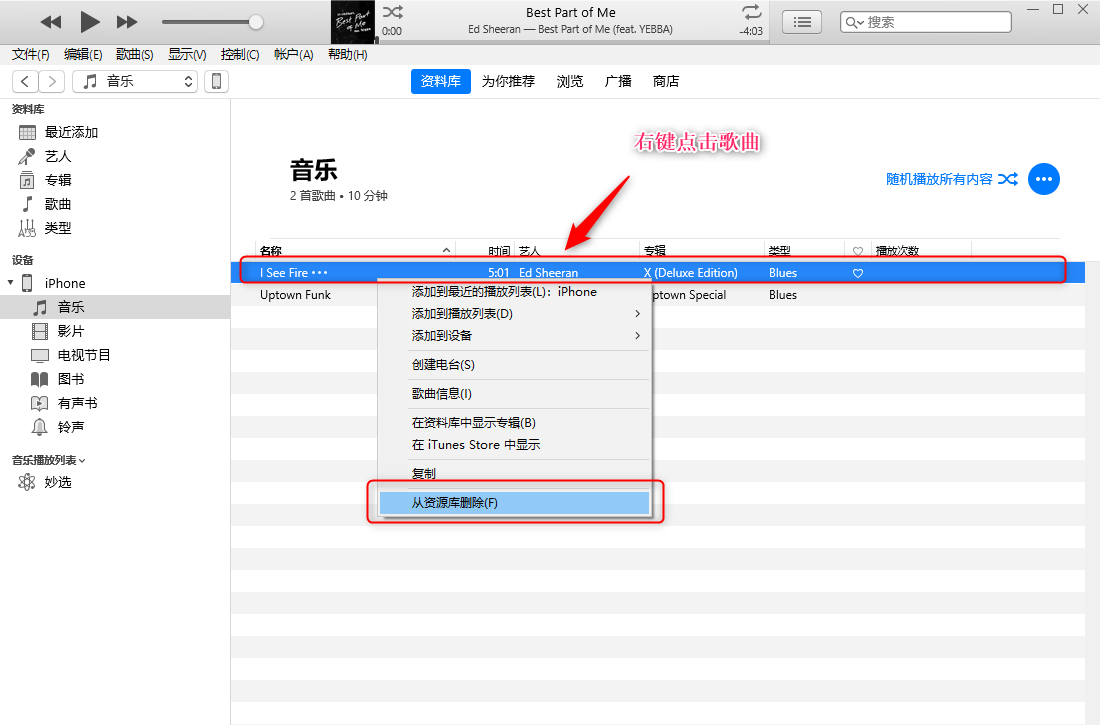The image size is (1100, 725).
Task: Choose 在 iTunes Store 中显示
Action: [514, 444]
